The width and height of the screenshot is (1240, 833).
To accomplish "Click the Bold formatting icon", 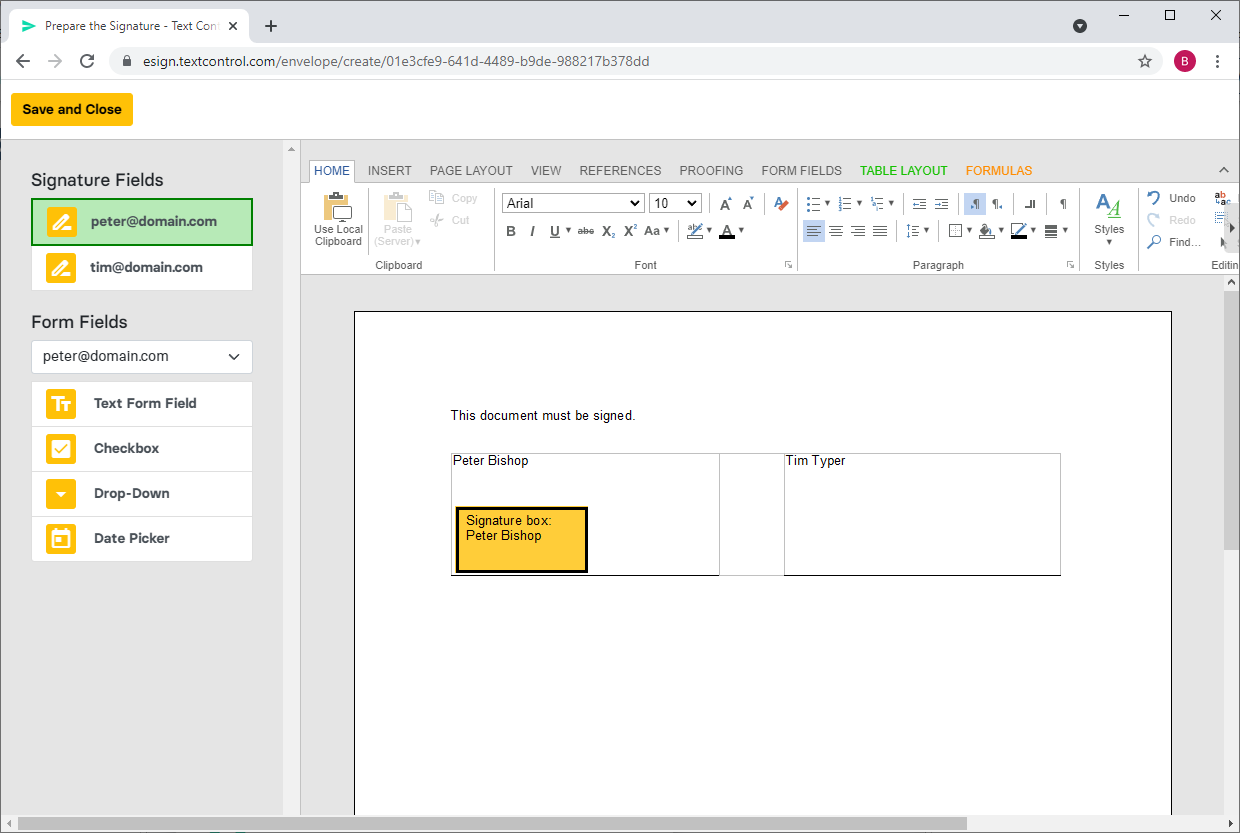I will [511, 231].
